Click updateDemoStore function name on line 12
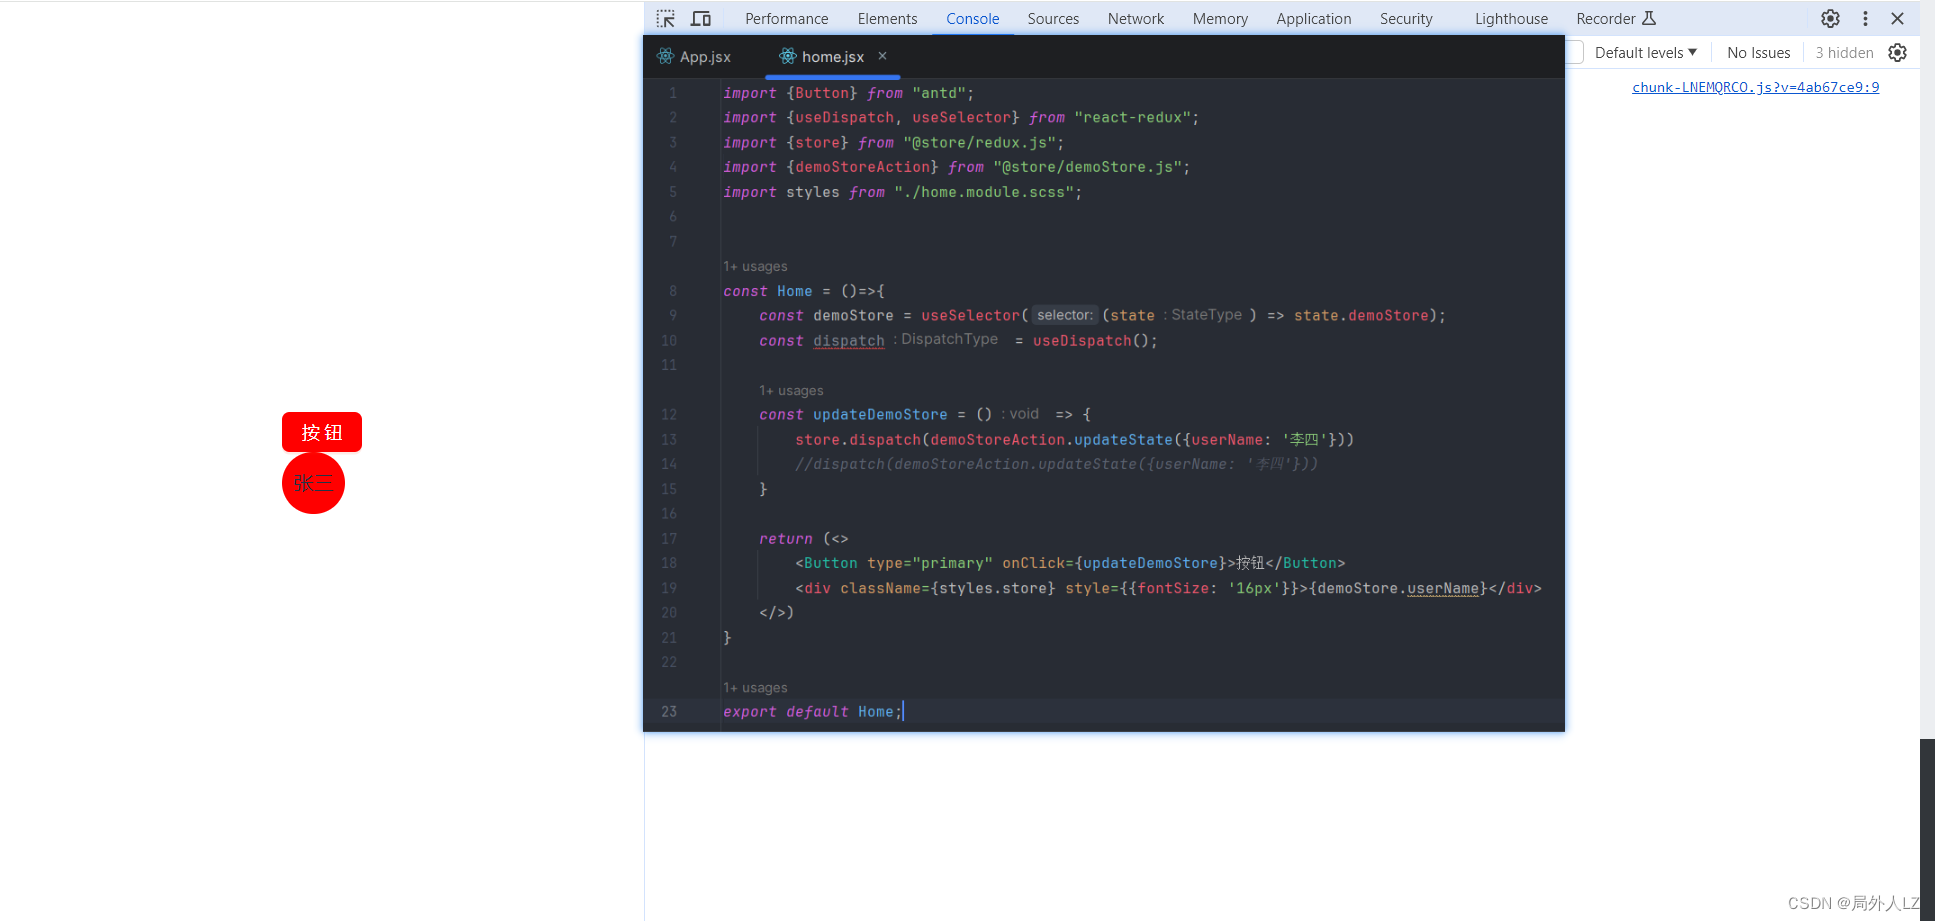 click(880, 415)
